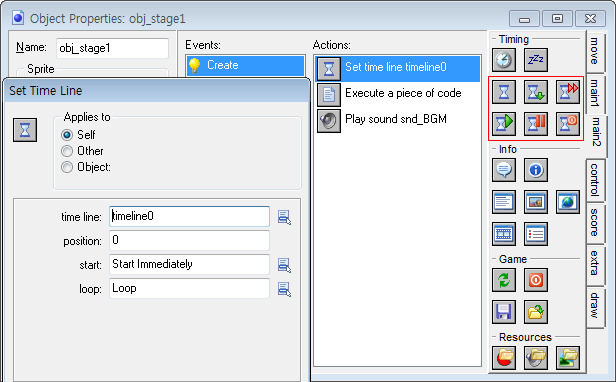Open the time line picker menu button
The image size is (616, 382).
pyautogui.click(x=284, y=217)
